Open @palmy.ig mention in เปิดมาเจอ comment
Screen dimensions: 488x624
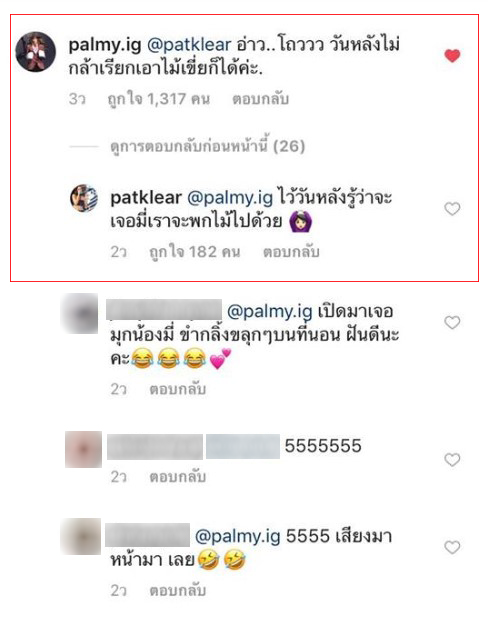point(270,311)
